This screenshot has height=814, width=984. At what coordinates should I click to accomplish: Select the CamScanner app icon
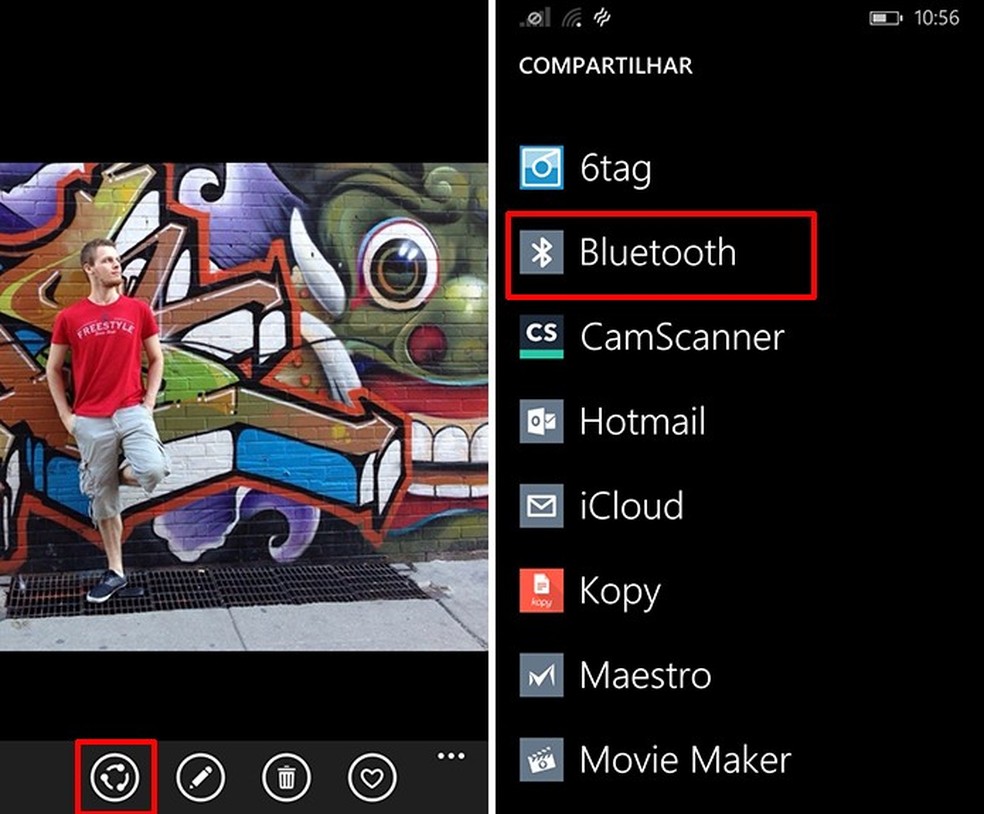pyautogui.click(x=541, y=337)
